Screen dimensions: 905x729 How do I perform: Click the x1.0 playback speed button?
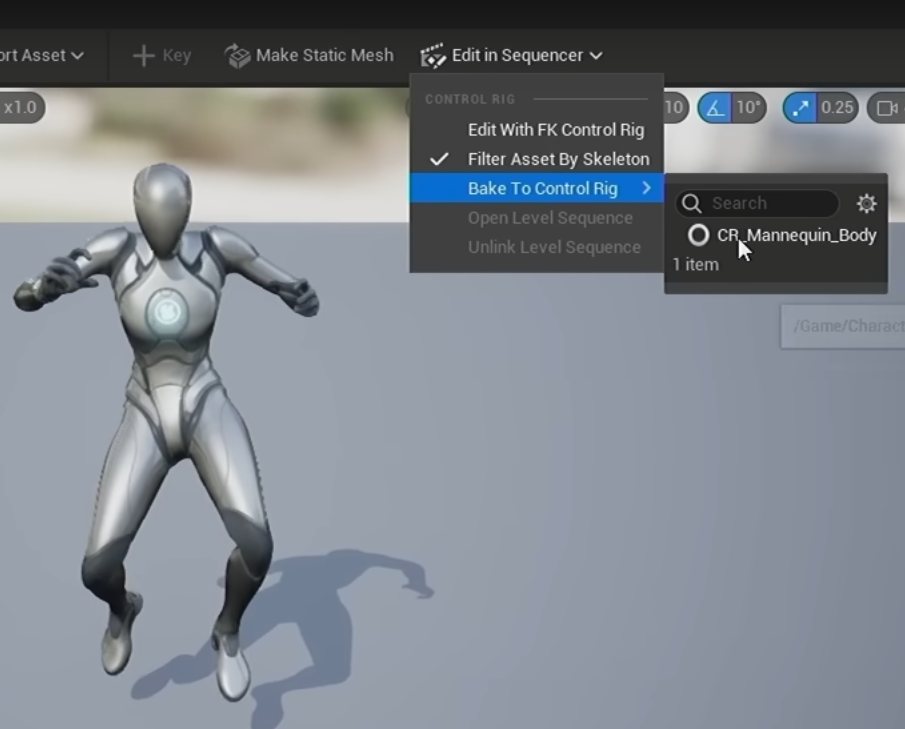coord(21,107)
